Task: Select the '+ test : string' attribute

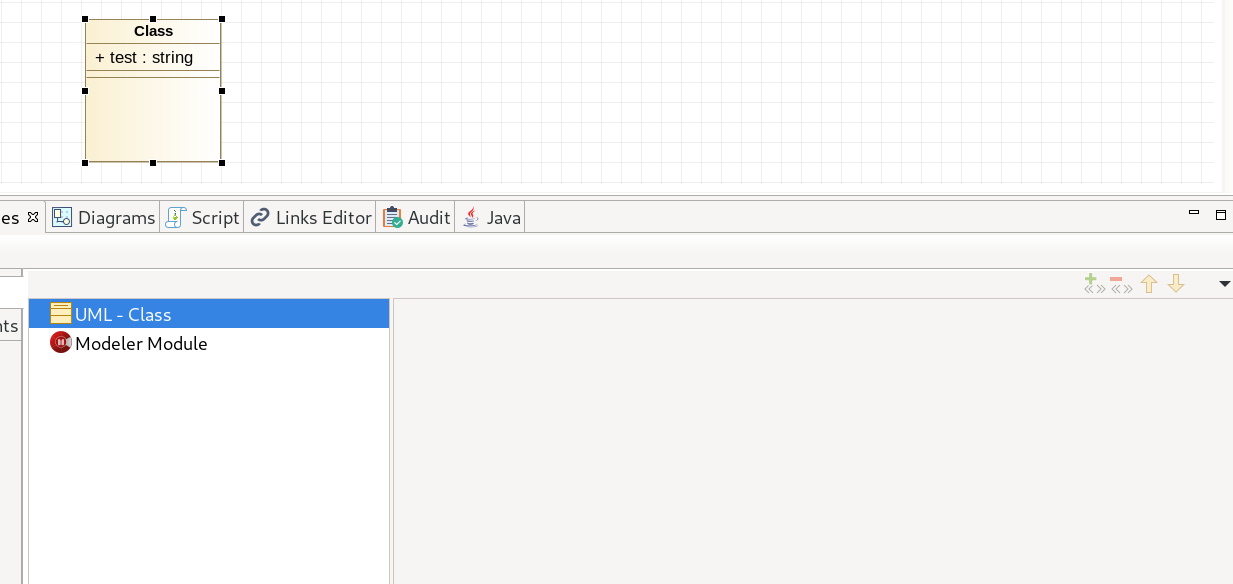Action: (x=144, y=57)
